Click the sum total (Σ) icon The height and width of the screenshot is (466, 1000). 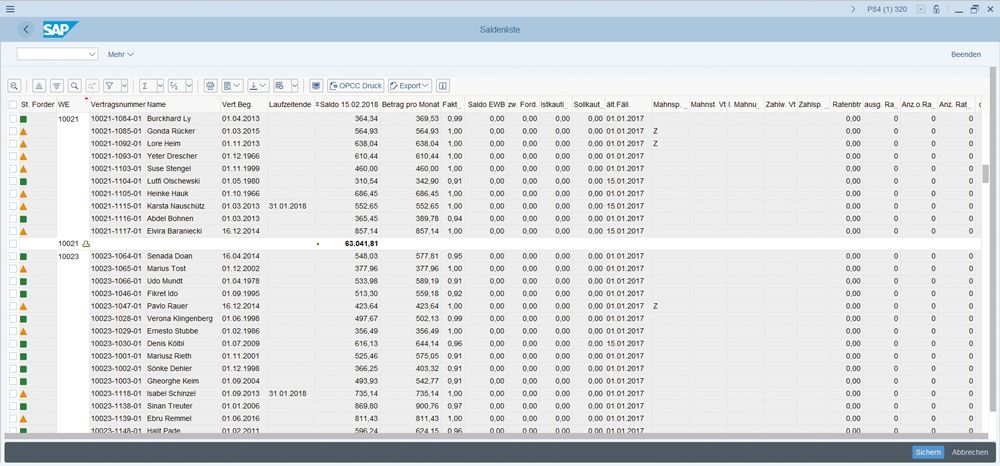146,86
